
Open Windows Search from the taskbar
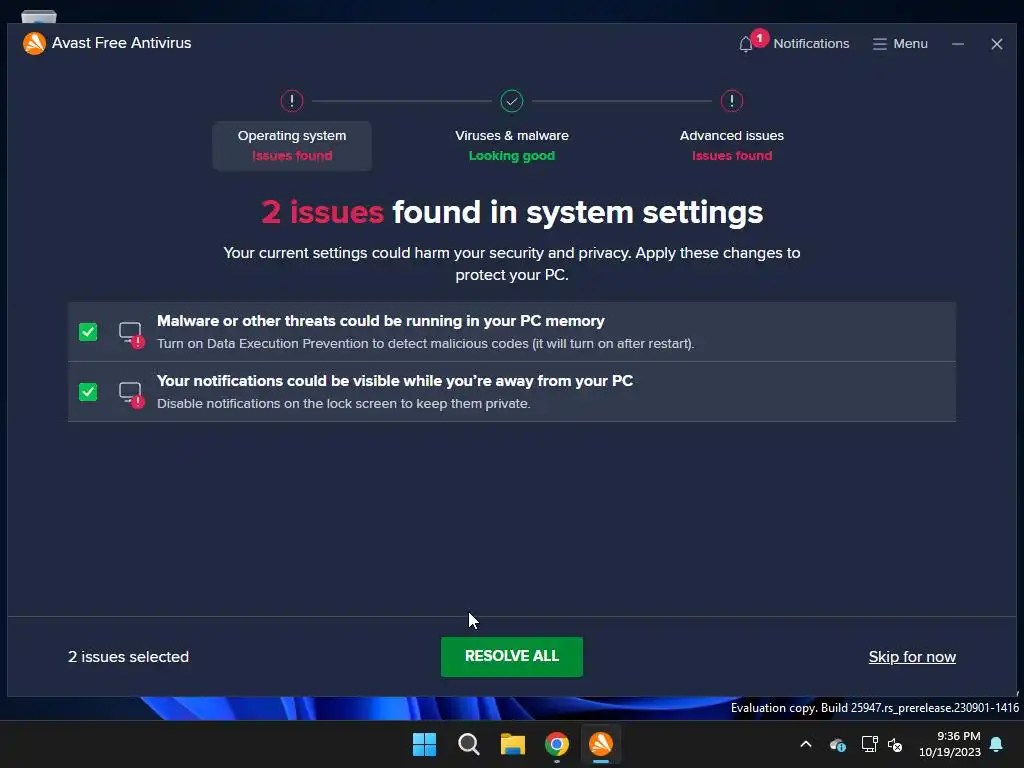tap(468, 744)
